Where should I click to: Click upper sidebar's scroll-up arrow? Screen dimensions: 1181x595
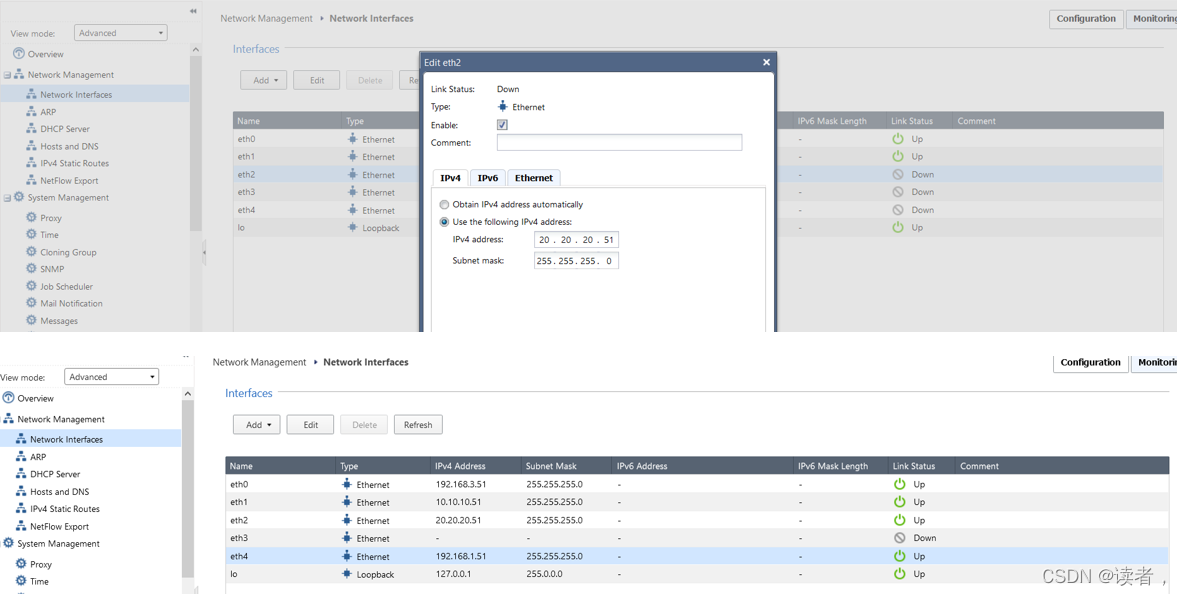pos(196,50)
